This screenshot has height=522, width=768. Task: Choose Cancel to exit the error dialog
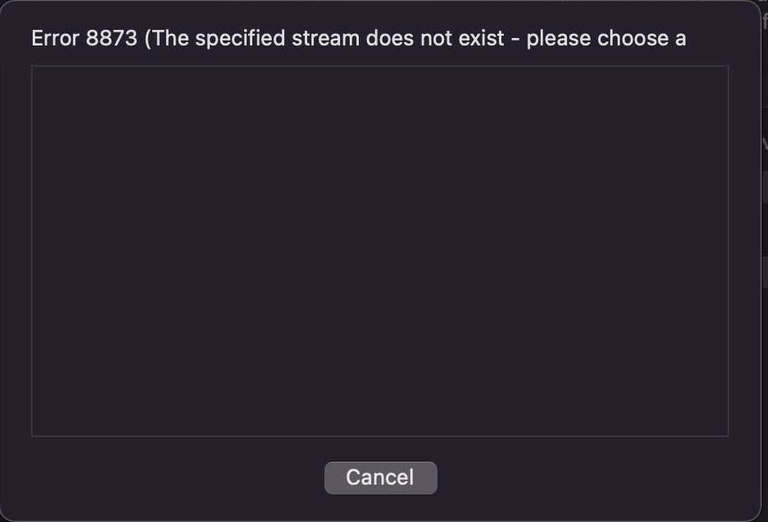[x=380, y=478]
